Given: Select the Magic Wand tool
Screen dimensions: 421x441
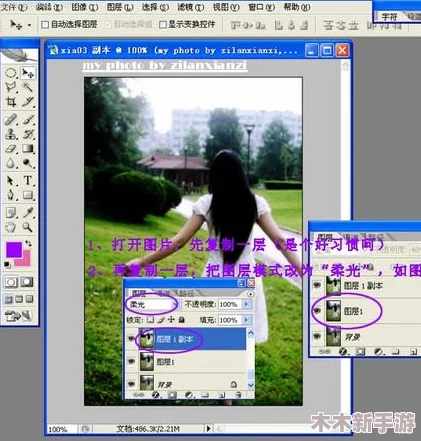Looking at the screenshot, I should pyautogui.click(x=27, y=87).
